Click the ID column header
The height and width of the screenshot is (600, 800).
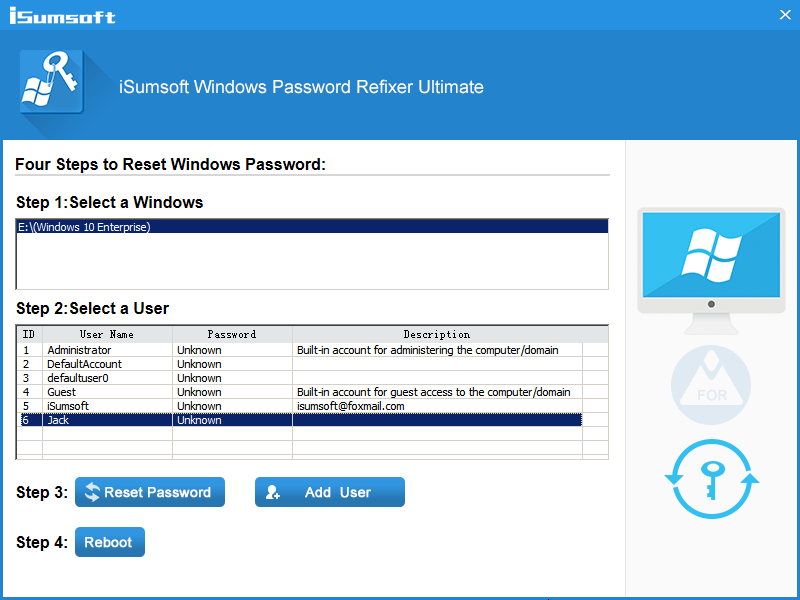[x=30, y=334]
